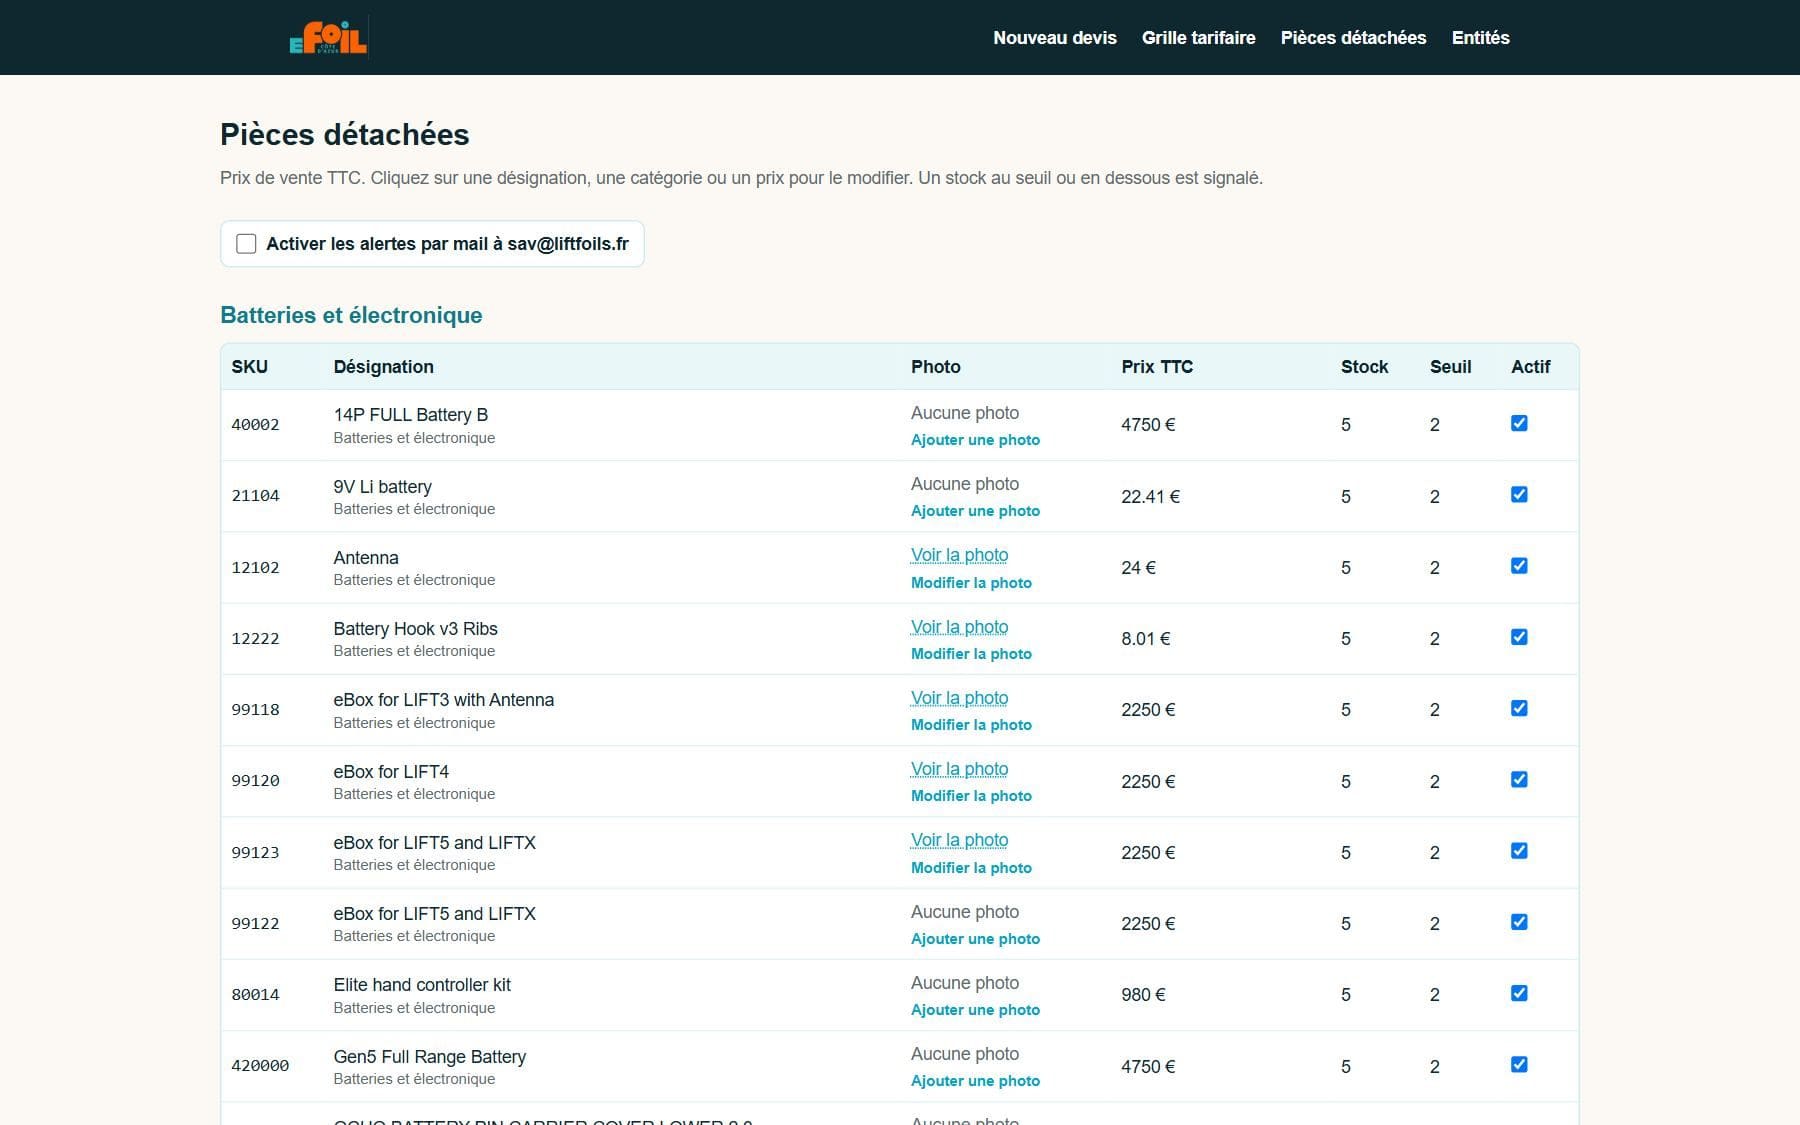Edit the 4750 € price of 14P Battery
This screenshot has width=1800, height=1125.
1148,425
